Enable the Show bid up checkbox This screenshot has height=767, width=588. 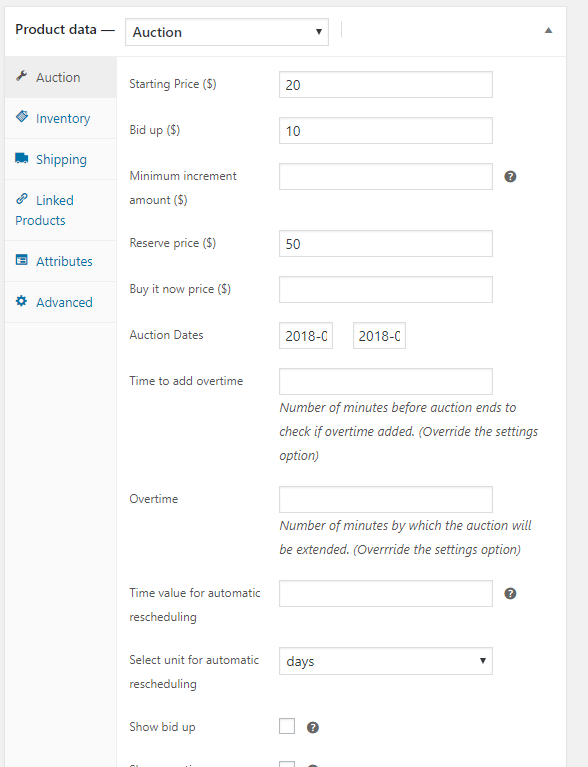(x=287, y=726)
